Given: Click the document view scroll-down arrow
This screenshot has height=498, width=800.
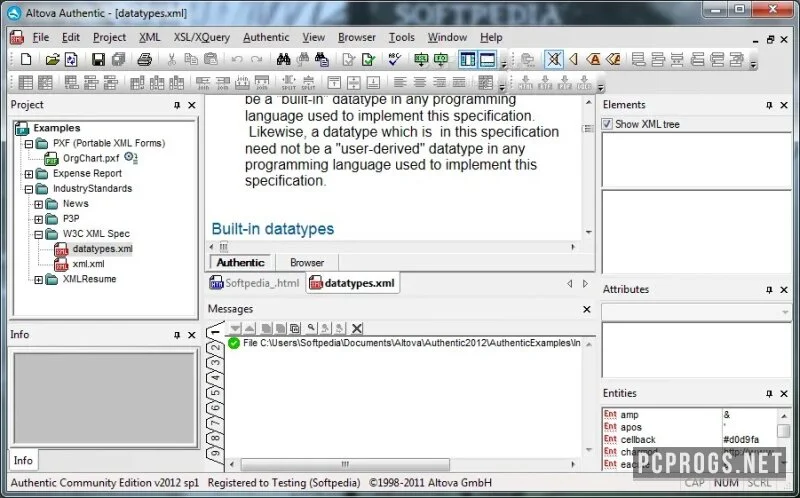Looking at the screenshot, I should pos(588,232).
